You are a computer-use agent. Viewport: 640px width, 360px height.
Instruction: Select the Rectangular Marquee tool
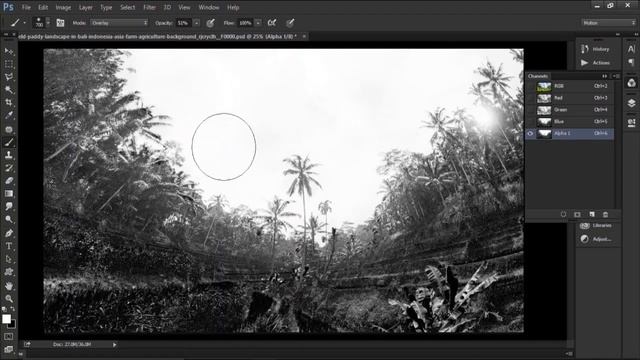tap(9, 64)
